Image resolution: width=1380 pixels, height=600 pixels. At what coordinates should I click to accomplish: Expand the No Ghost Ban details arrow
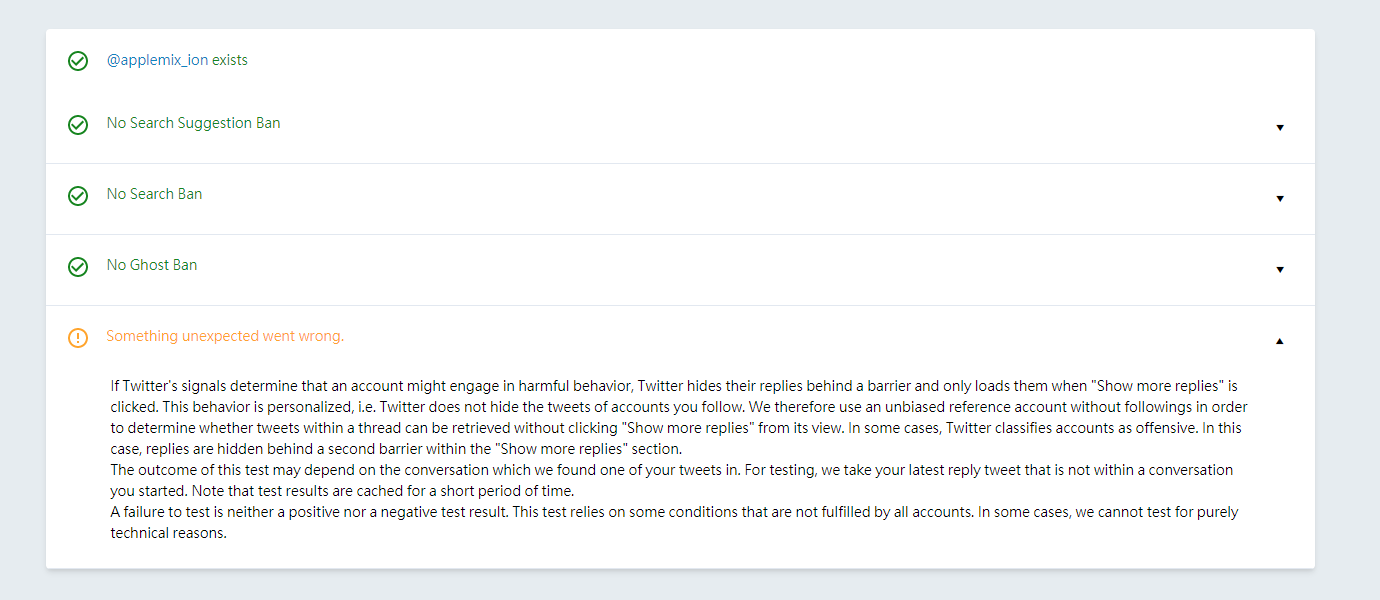click(x=1280, y=270)
